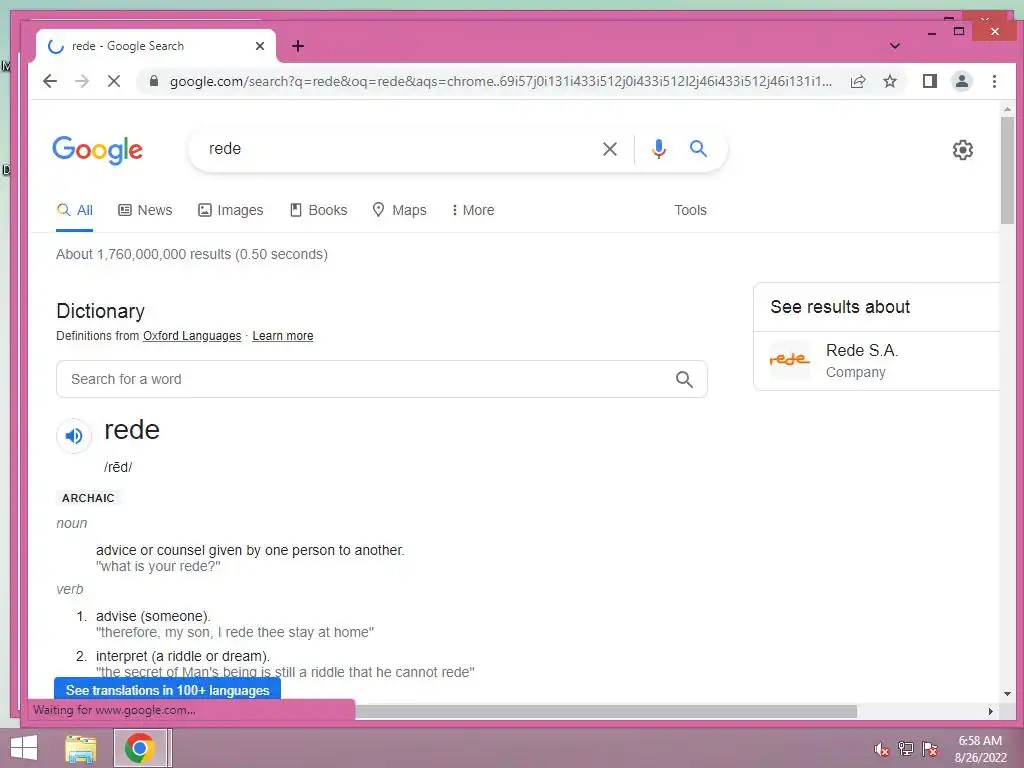Open the network tray icon
Viewport: 1024px width, 768px height.
click(x=905, y=749)
